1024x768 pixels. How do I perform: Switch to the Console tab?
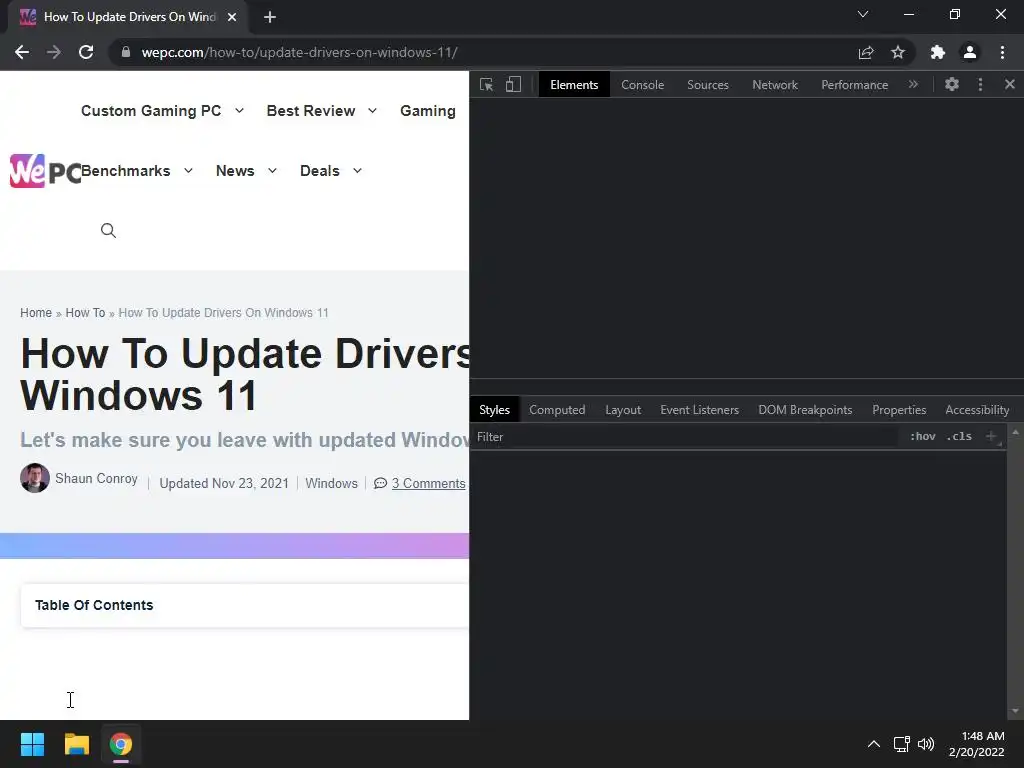[643, 85]
